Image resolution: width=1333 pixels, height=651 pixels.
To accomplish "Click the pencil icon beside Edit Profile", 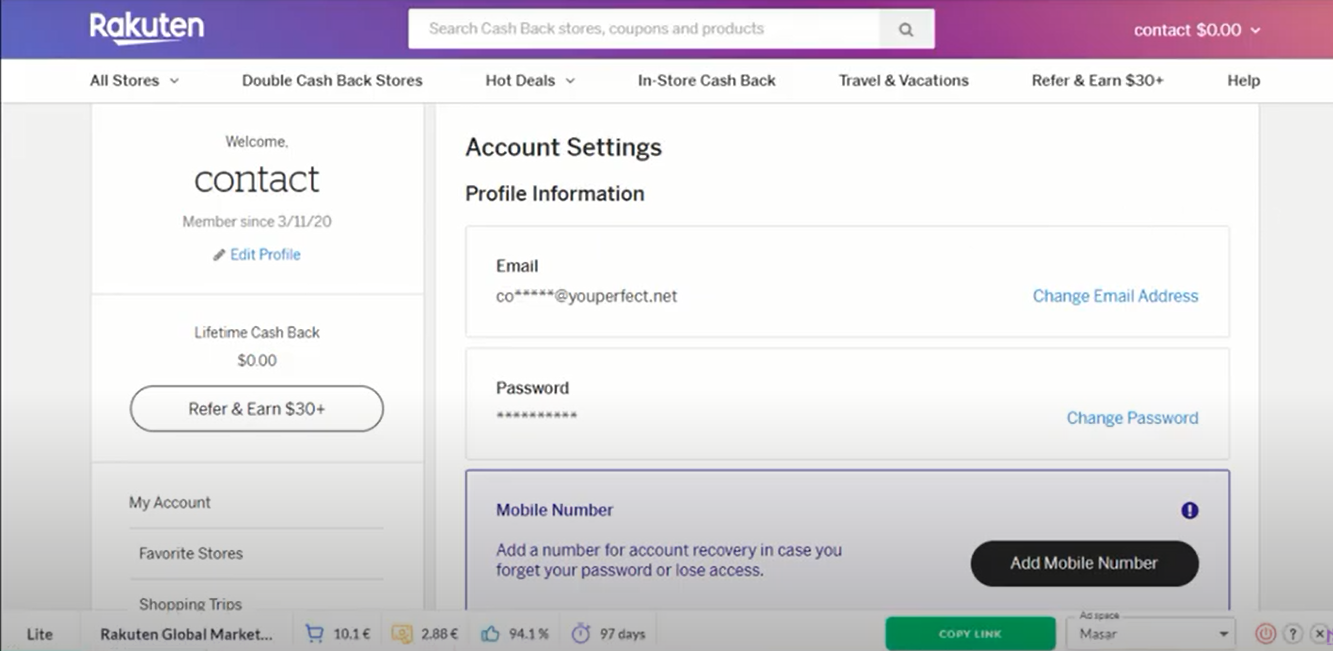I will coord(219,255).
